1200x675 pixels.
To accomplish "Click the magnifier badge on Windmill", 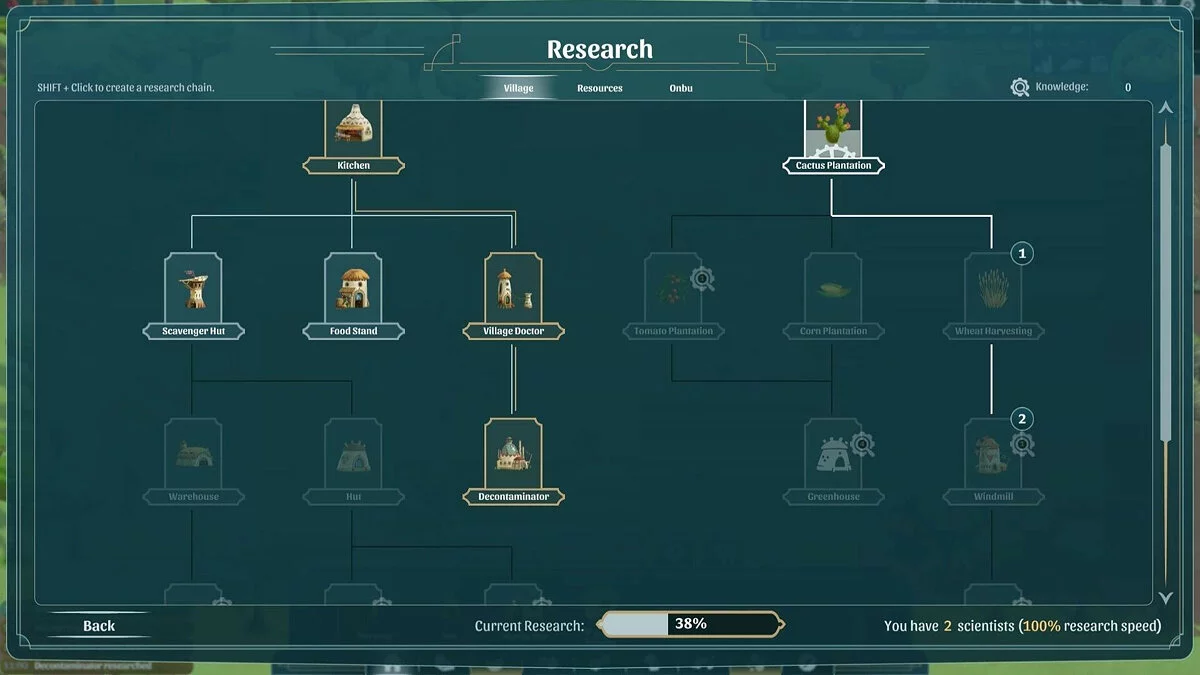I will pyautogui.click(x=1022, y=444).
